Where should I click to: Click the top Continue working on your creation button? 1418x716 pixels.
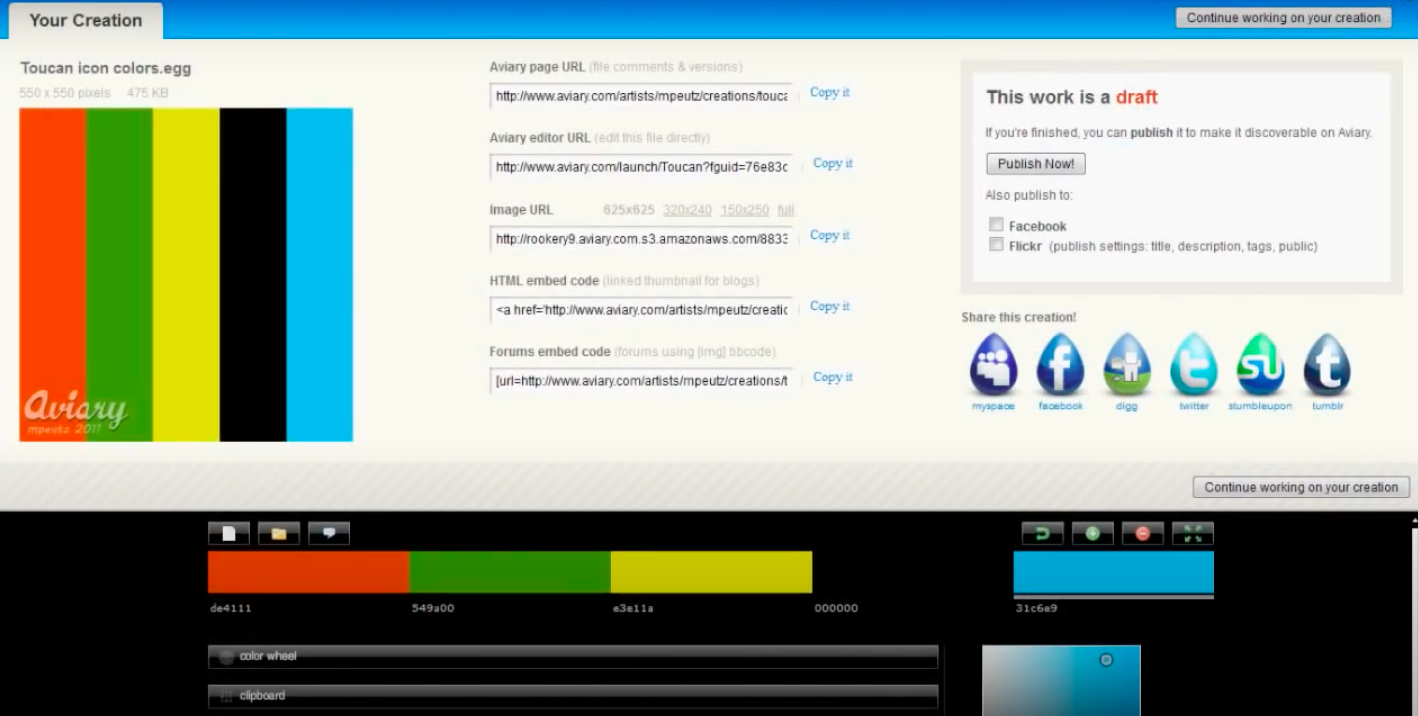pos(1283,18)
